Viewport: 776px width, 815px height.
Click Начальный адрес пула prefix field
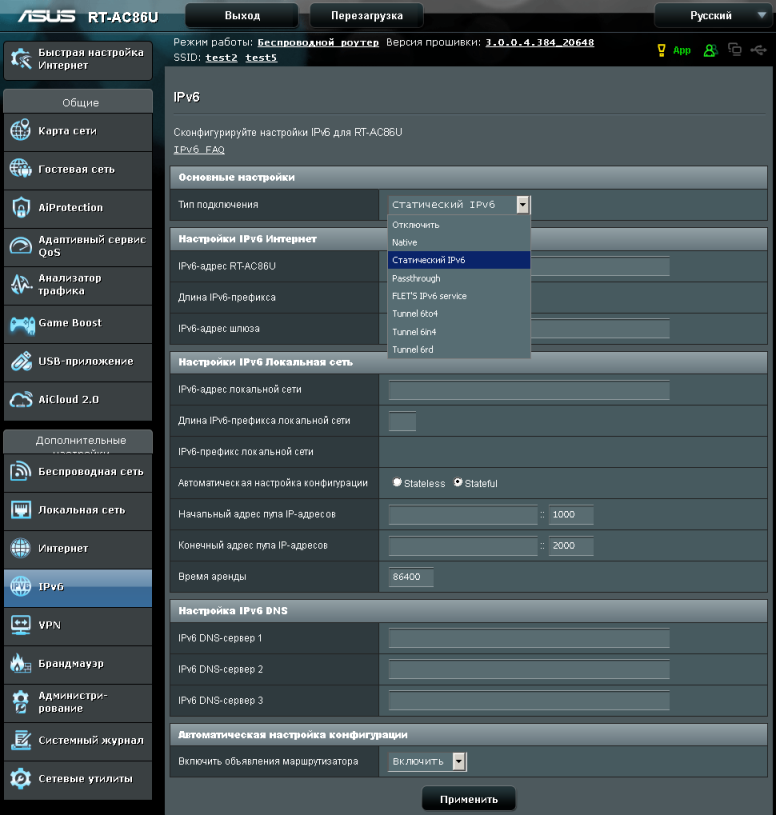coord(463,515)
